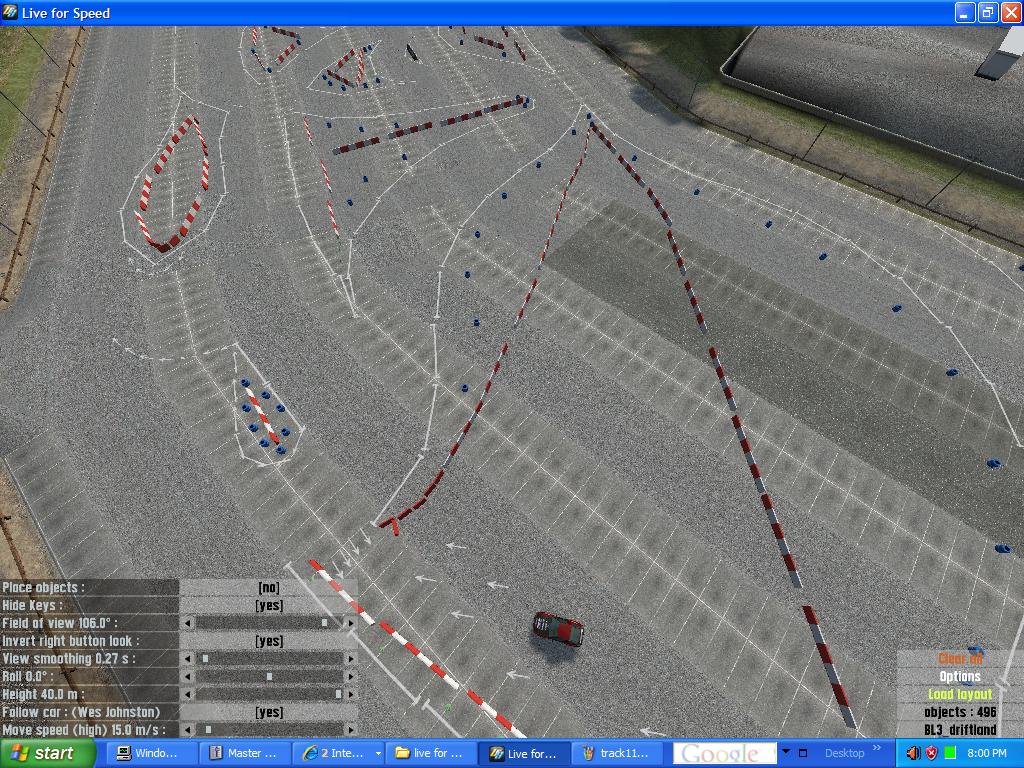This screenshot has width=1024, height=768.
Task: Click the 8:00 PM clock
Action: tap(986, 753)
